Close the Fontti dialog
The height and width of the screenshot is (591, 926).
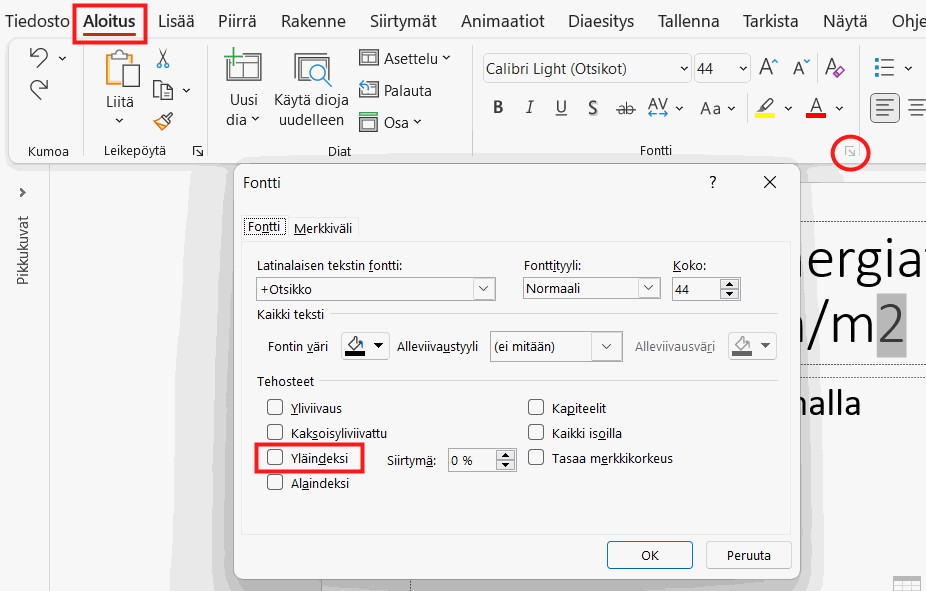770,182
